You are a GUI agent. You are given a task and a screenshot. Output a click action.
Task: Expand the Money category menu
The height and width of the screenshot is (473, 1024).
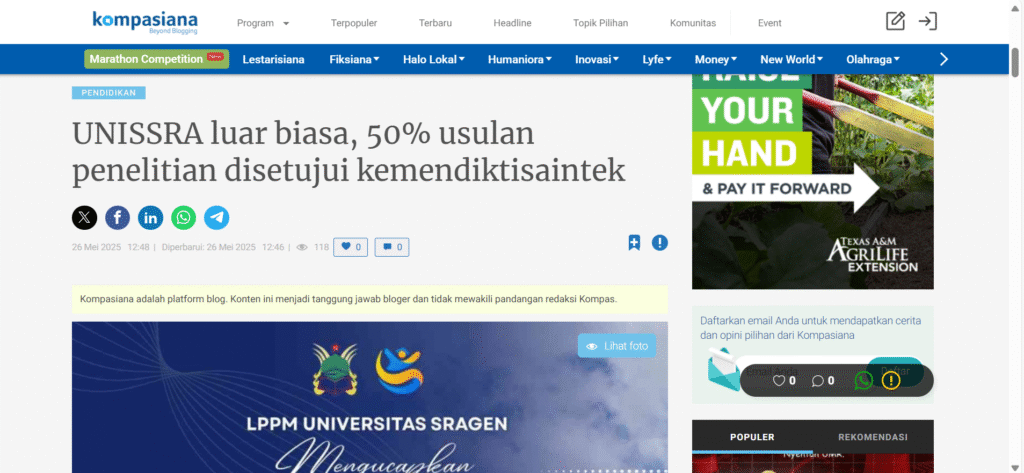[x=716, y=59]
